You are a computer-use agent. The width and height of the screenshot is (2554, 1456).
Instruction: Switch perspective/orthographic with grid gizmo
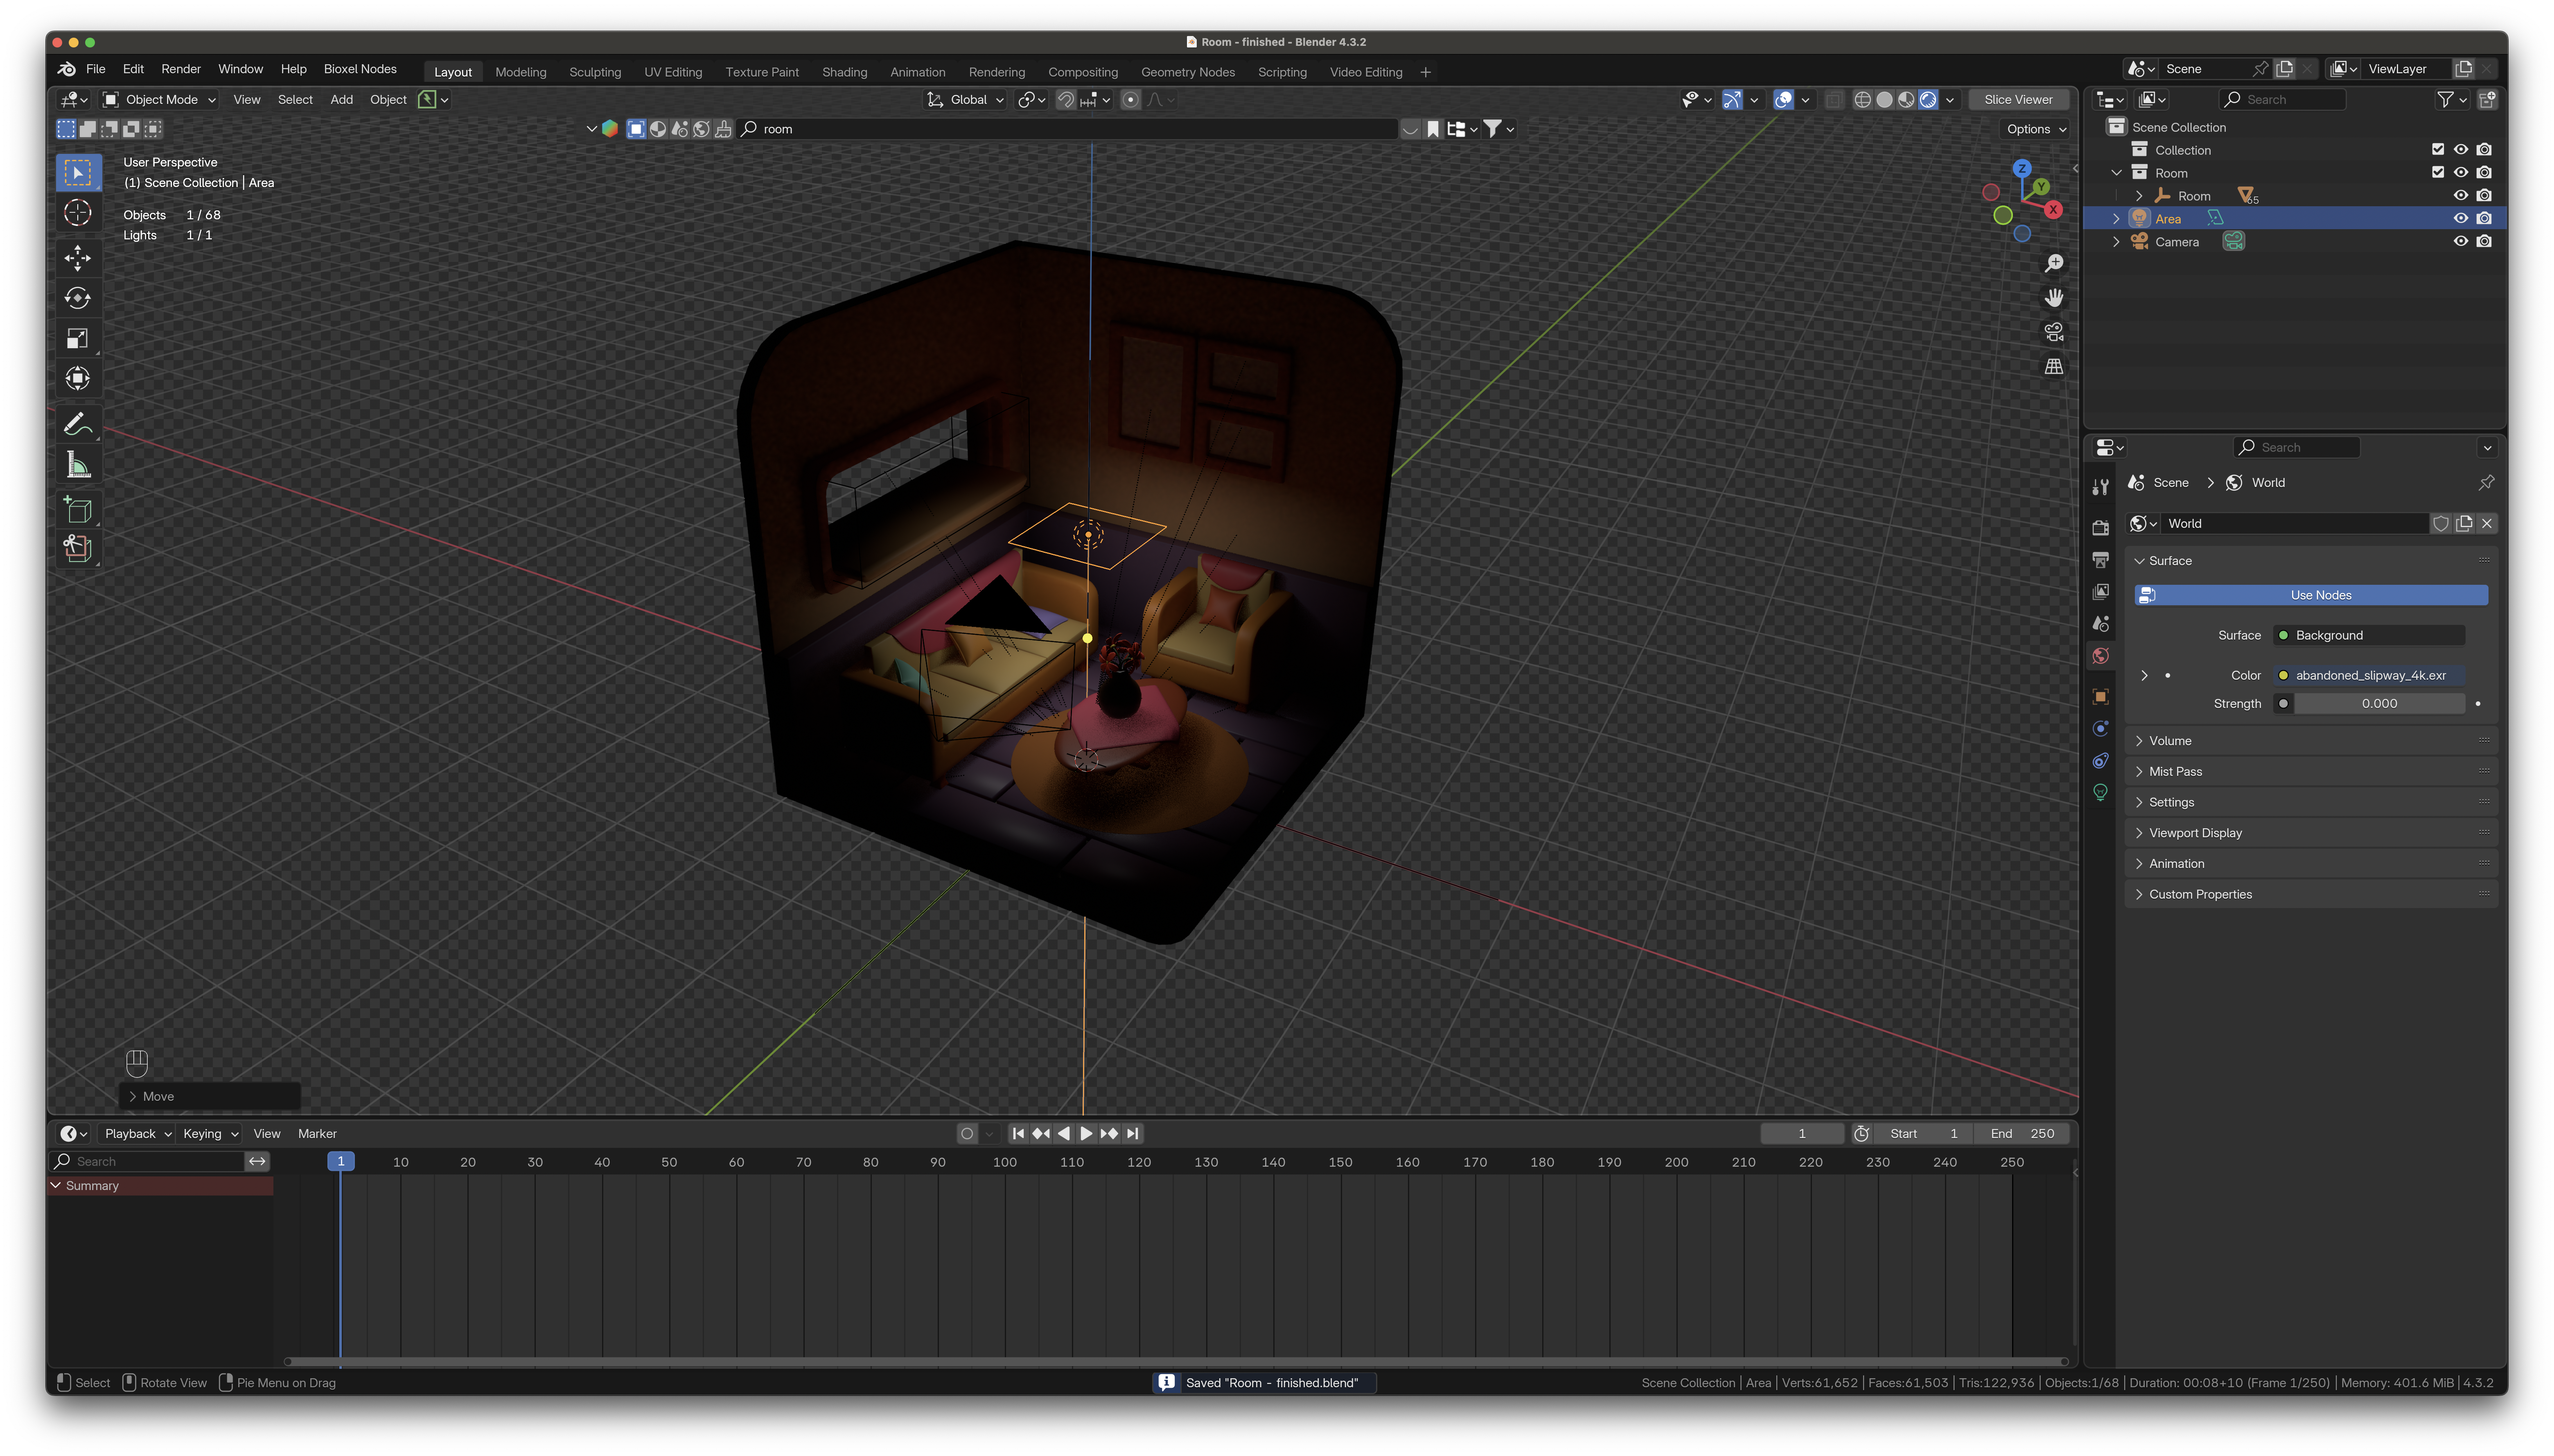tap(2054, 366)
